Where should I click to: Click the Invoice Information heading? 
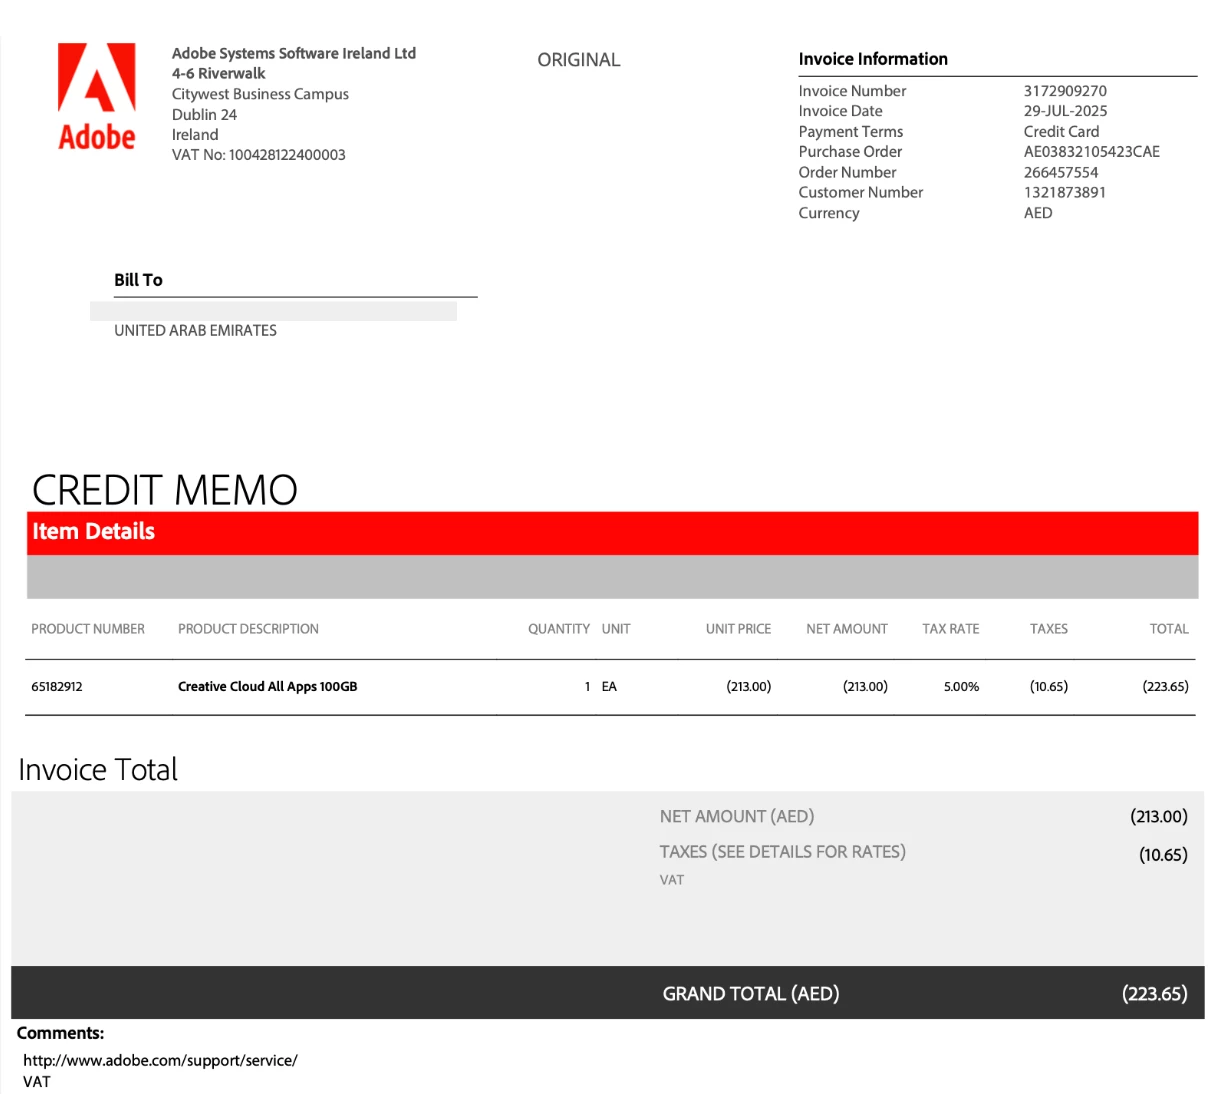tap(872, 59)
